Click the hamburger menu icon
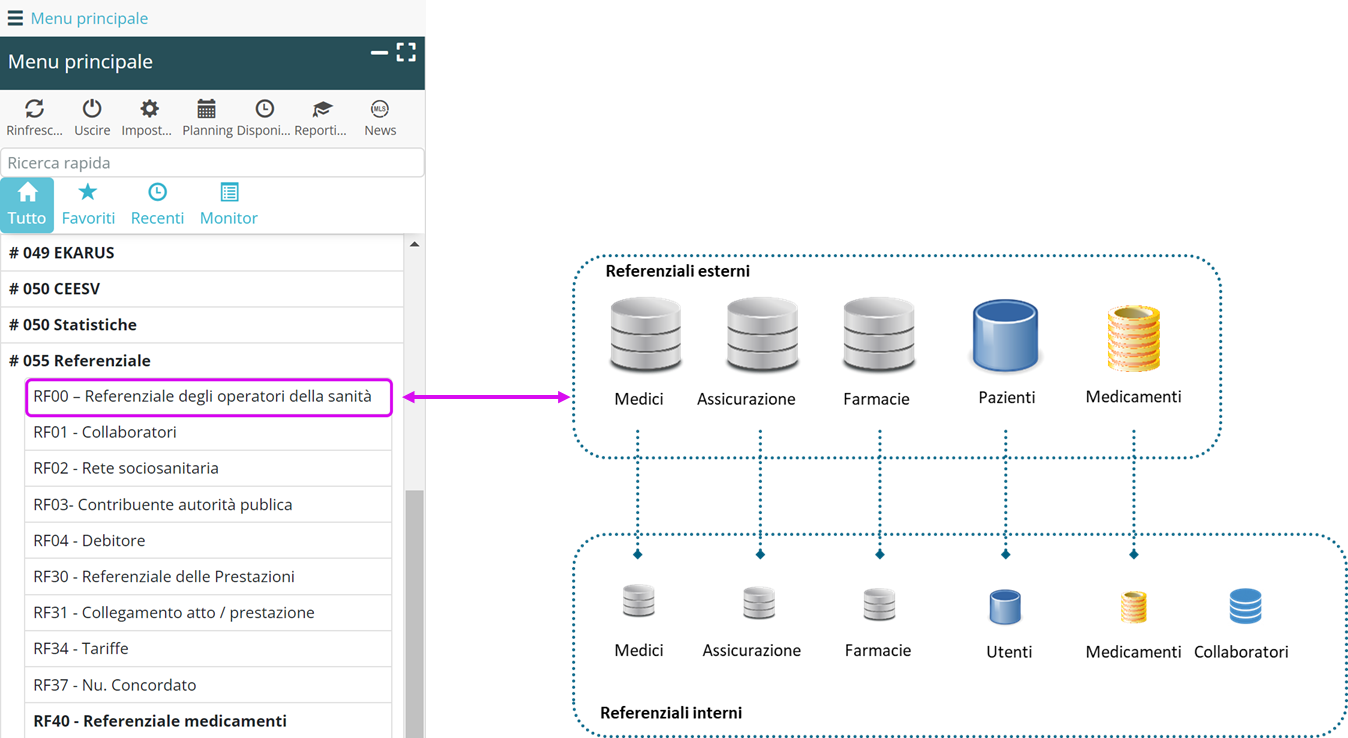The height and width of the screenshot is (738, 1348). point(15,18)
